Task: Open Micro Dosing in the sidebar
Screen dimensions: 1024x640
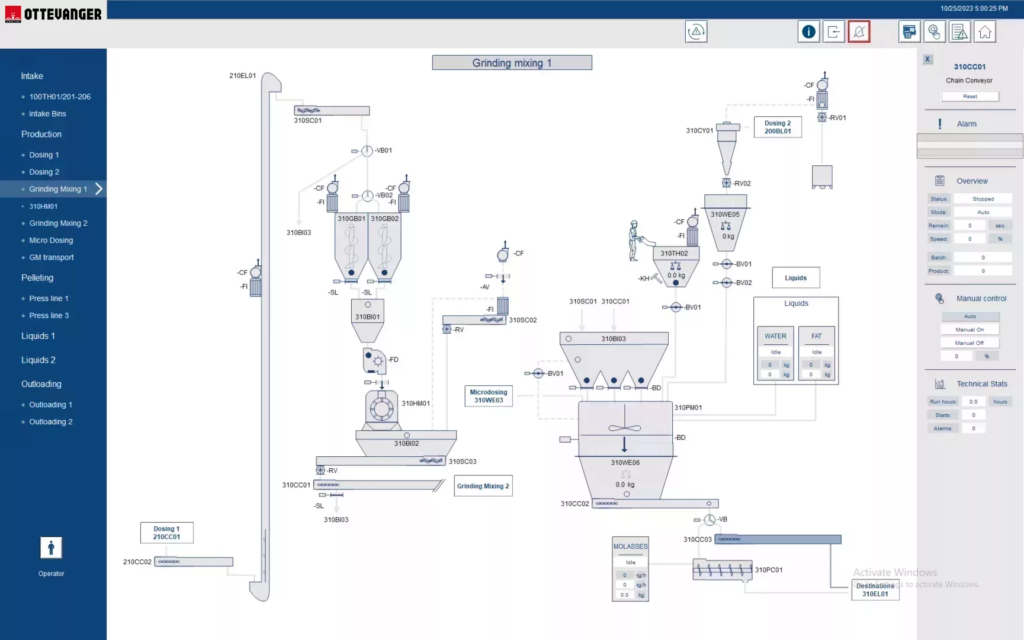Action: click(x=51, y=240)
